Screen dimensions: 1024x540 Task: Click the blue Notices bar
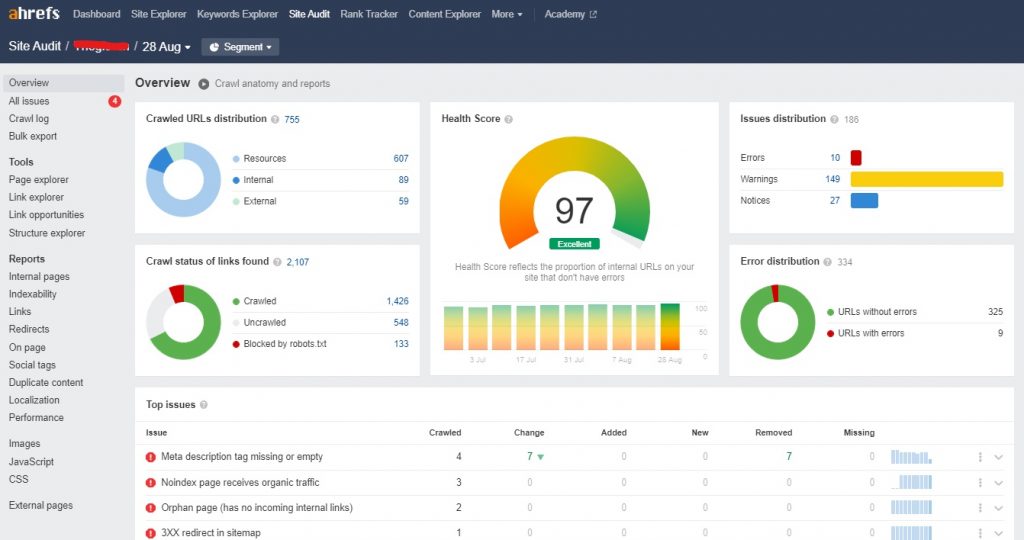pos(864,200)
